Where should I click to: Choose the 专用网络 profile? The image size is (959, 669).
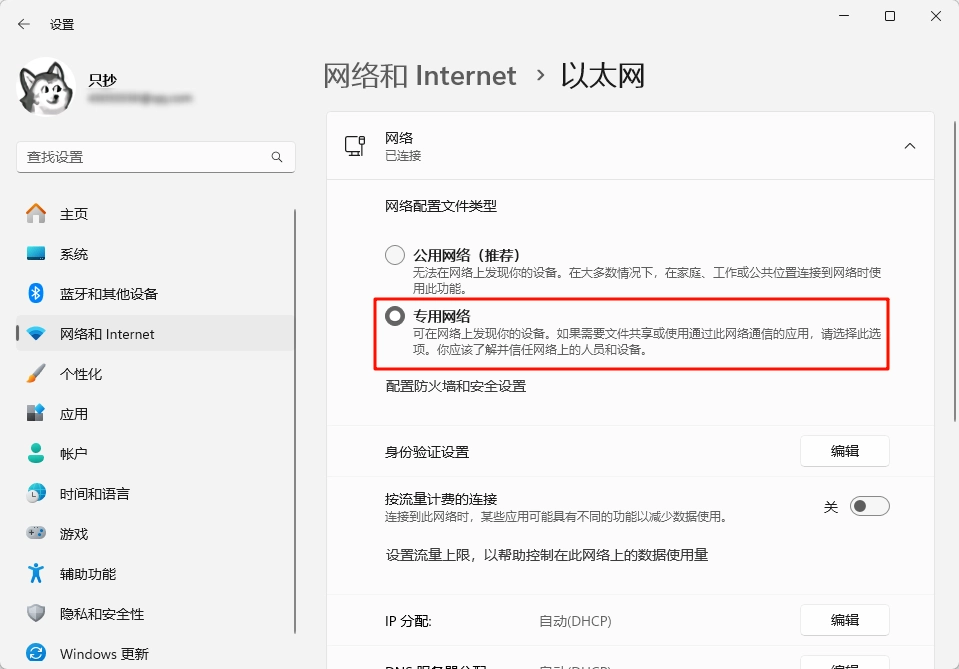point(394,316)
